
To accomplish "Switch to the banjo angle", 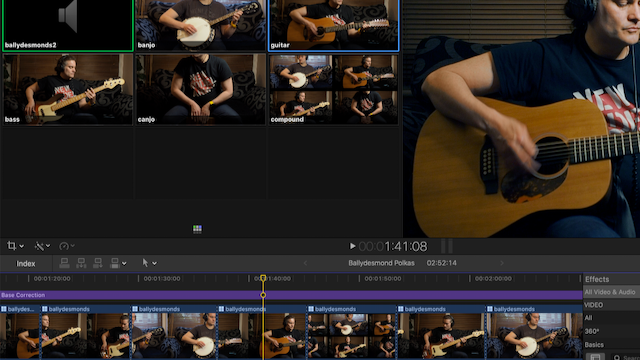I will click(201, 25).
